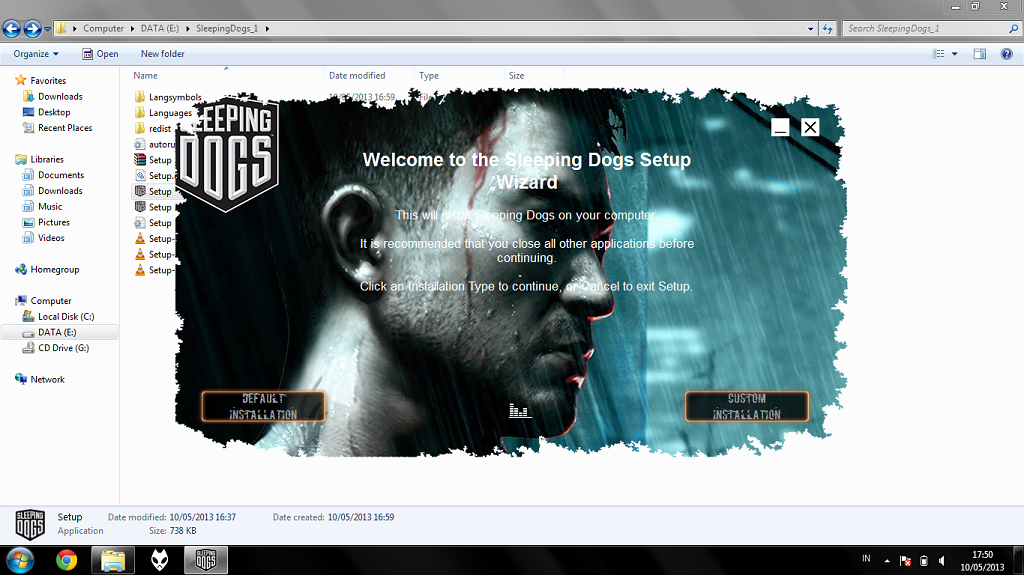Open recent pages dropdown beside forward arrow
Viewport: 1024px width, 575px height.
tap(48, 29)
